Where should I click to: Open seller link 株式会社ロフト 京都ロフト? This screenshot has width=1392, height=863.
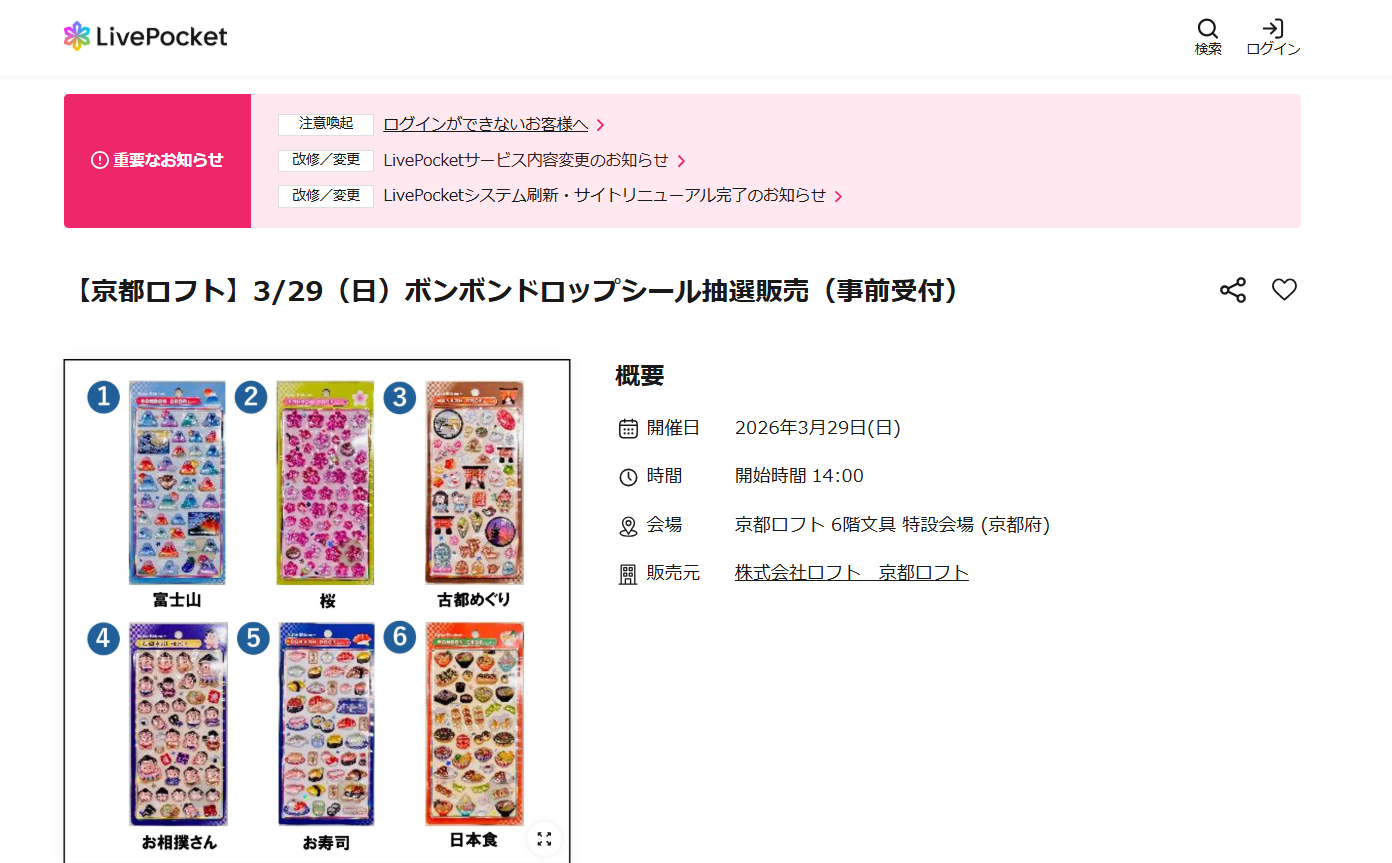pos(852,573)
